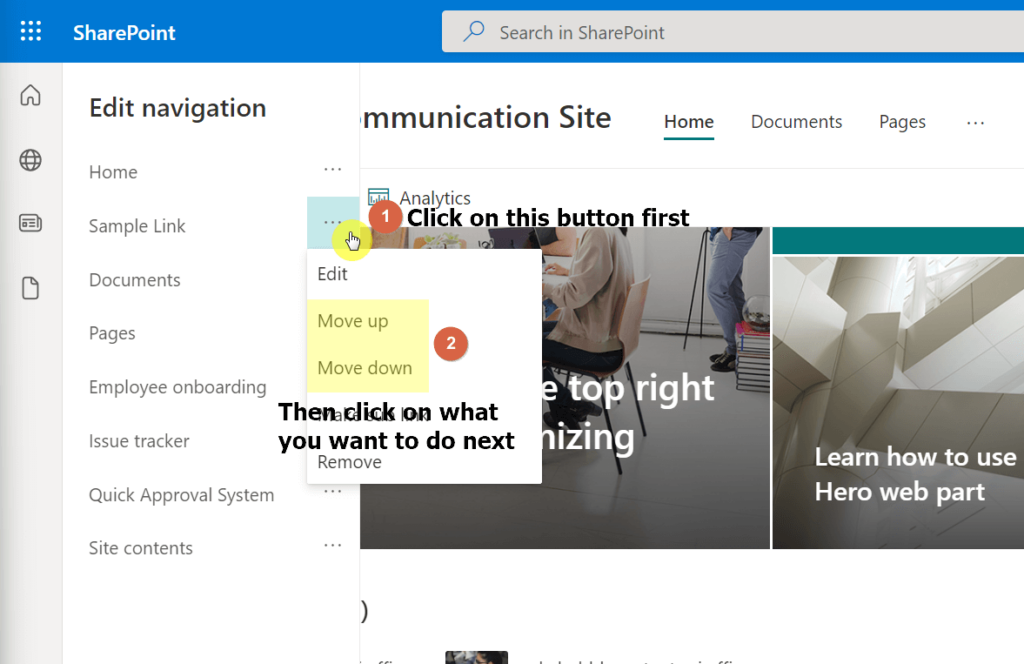Select Pages in Edit navigation list
Viewport: 1024px width, 664px height.
click(112, 334)
